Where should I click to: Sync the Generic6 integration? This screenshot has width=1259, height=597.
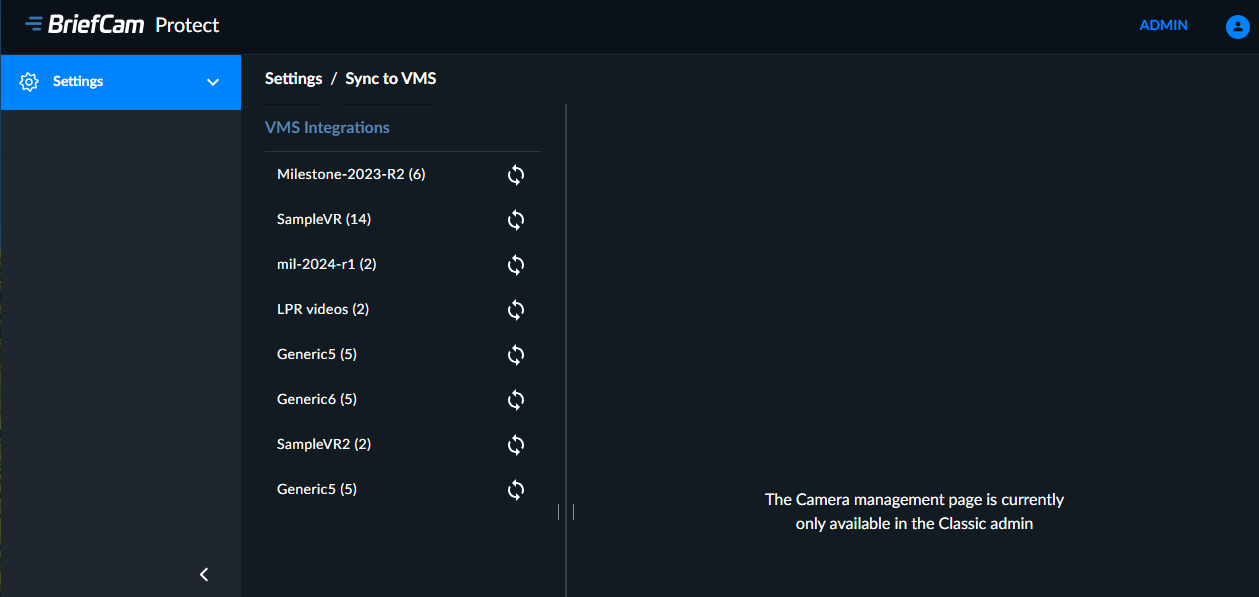(516, 400)
